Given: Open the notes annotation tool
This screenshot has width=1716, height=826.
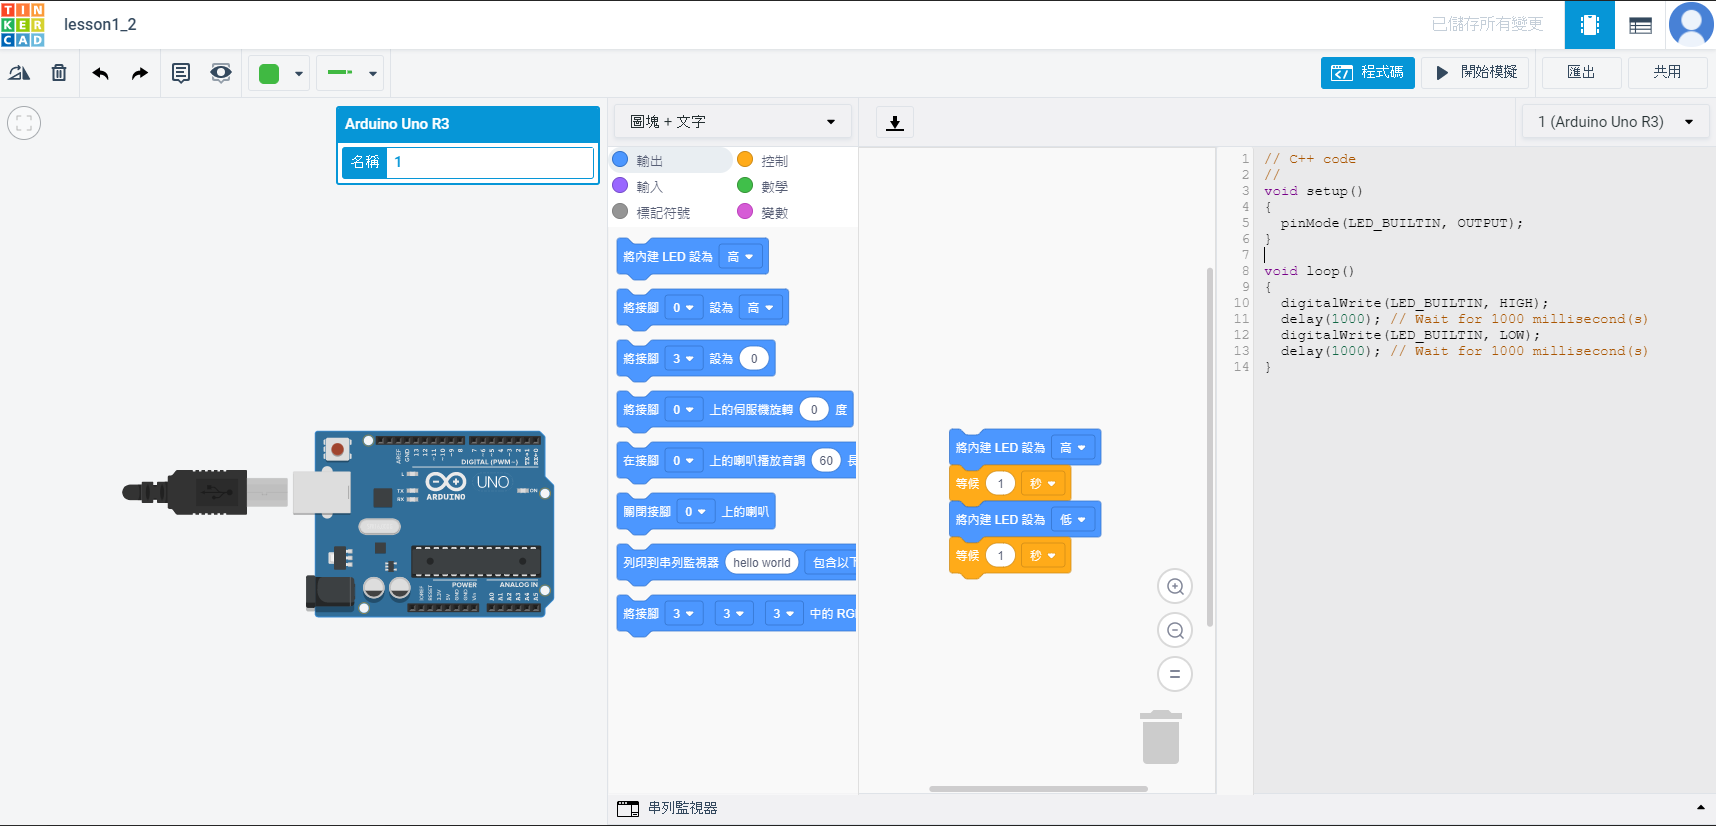Looking at the screenshot, I should point(181,73).
